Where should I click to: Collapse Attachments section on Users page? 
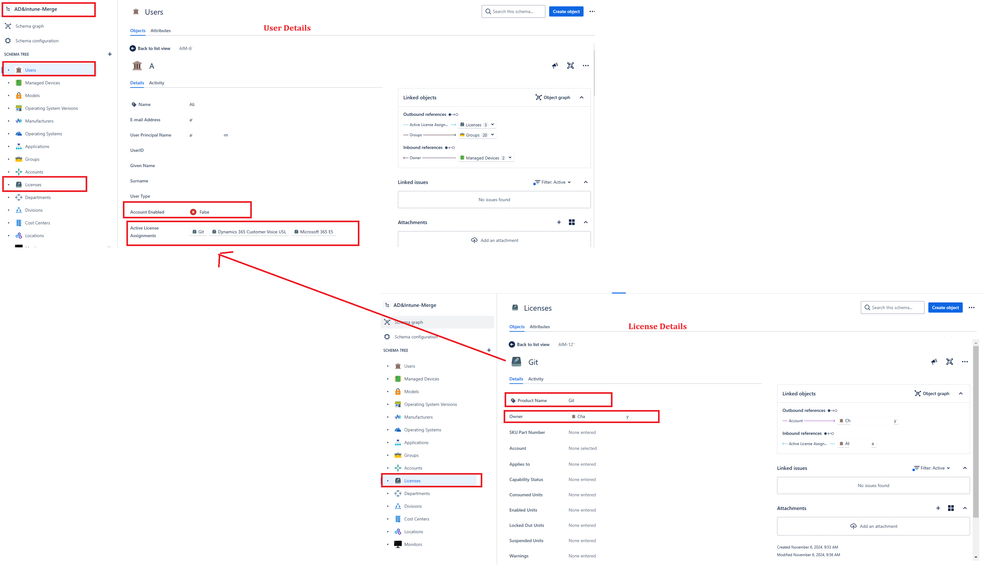point(586,222)
